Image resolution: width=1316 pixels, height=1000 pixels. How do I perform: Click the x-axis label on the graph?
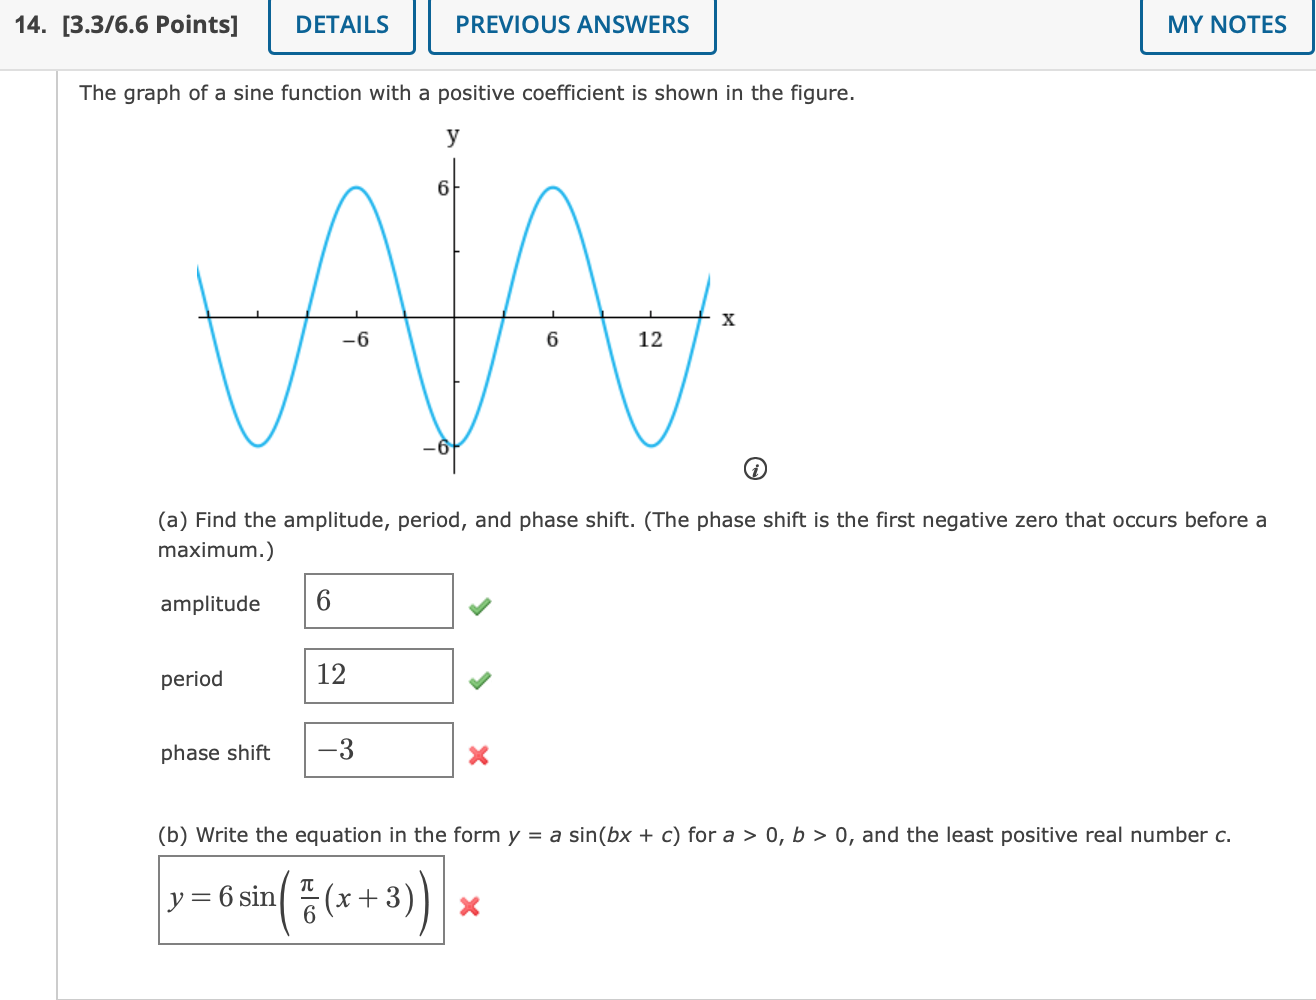click(727, 318)
